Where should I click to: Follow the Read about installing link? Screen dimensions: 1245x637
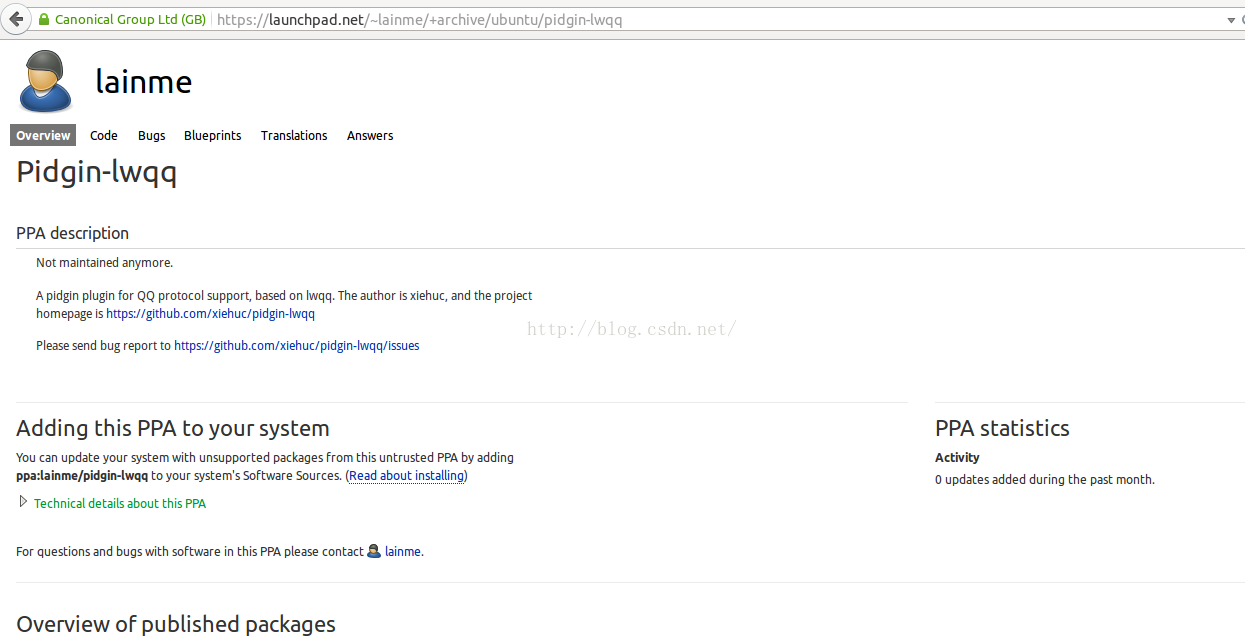(407, 476)
